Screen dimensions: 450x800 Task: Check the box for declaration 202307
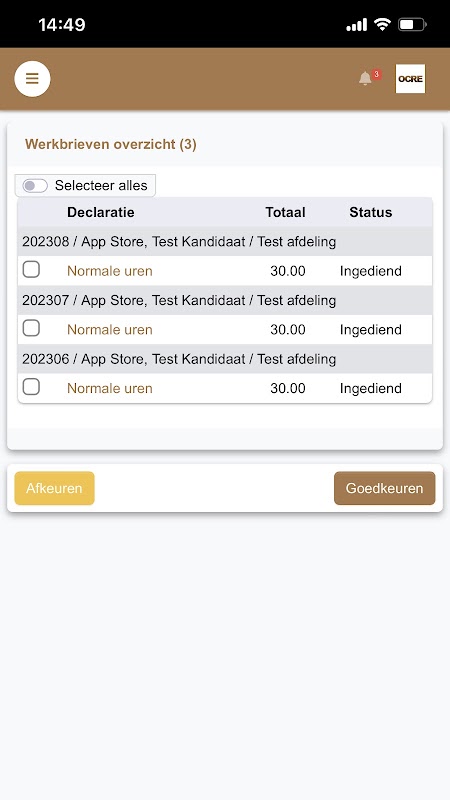pos(31,328)
